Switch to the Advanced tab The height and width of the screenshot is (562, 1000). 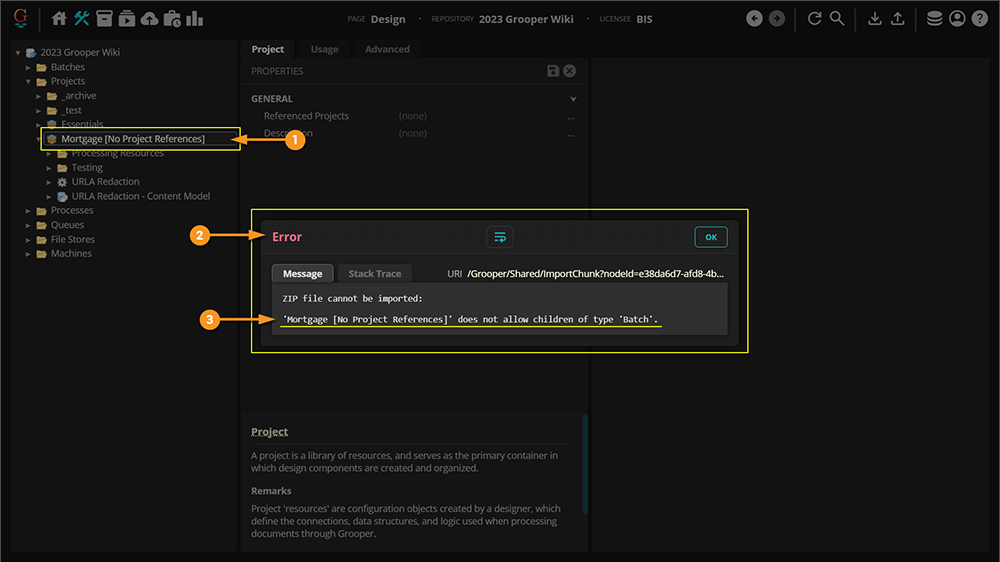point(387,49)
